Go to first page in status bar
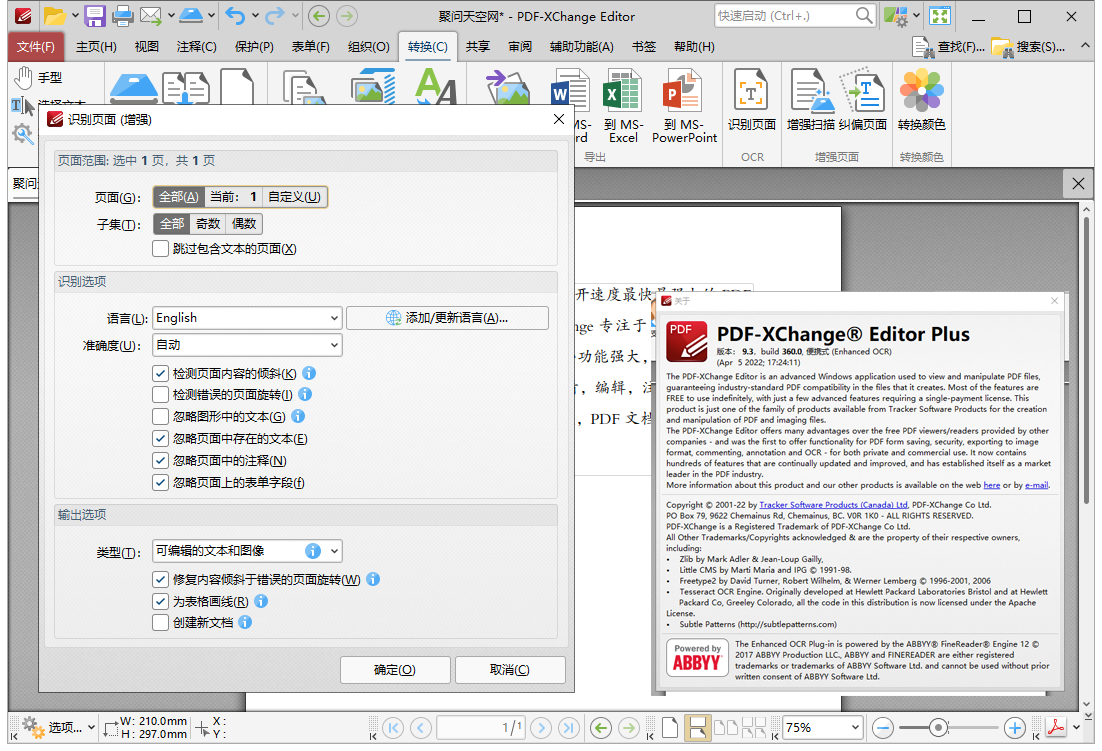Image resolution: width=1102 pixels, height=751 pixels. (393, 728)
